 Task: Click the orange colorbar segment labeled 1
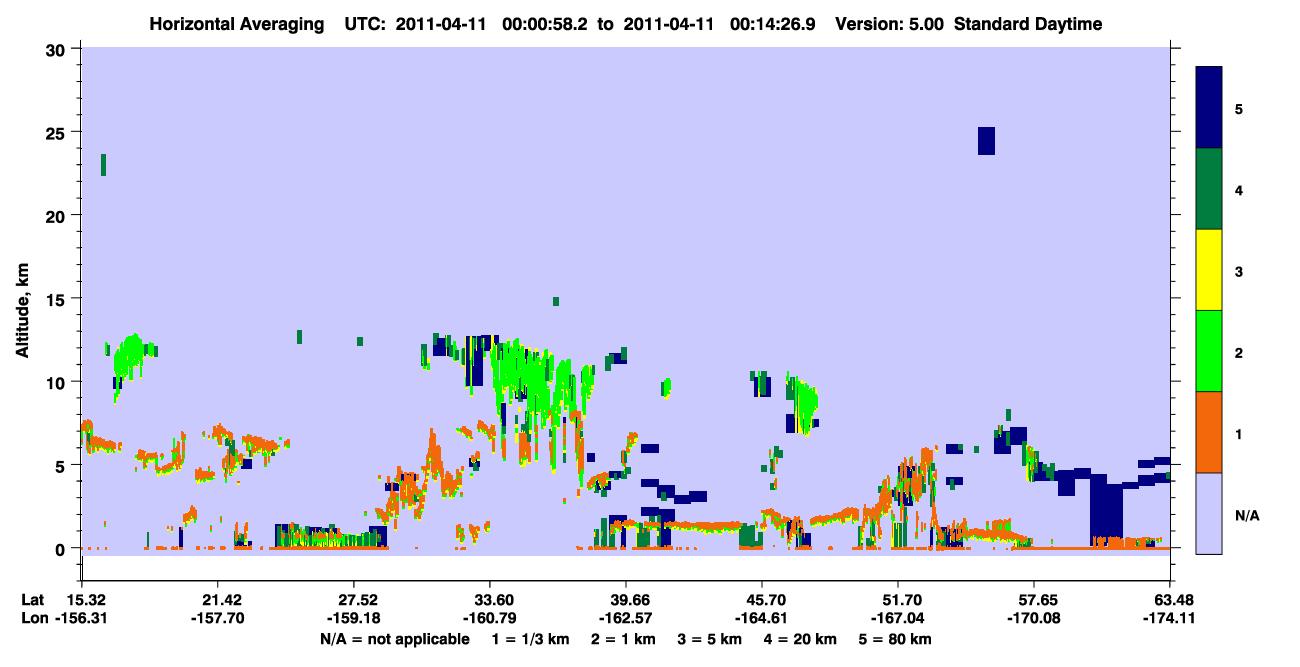pos(1209,432)
